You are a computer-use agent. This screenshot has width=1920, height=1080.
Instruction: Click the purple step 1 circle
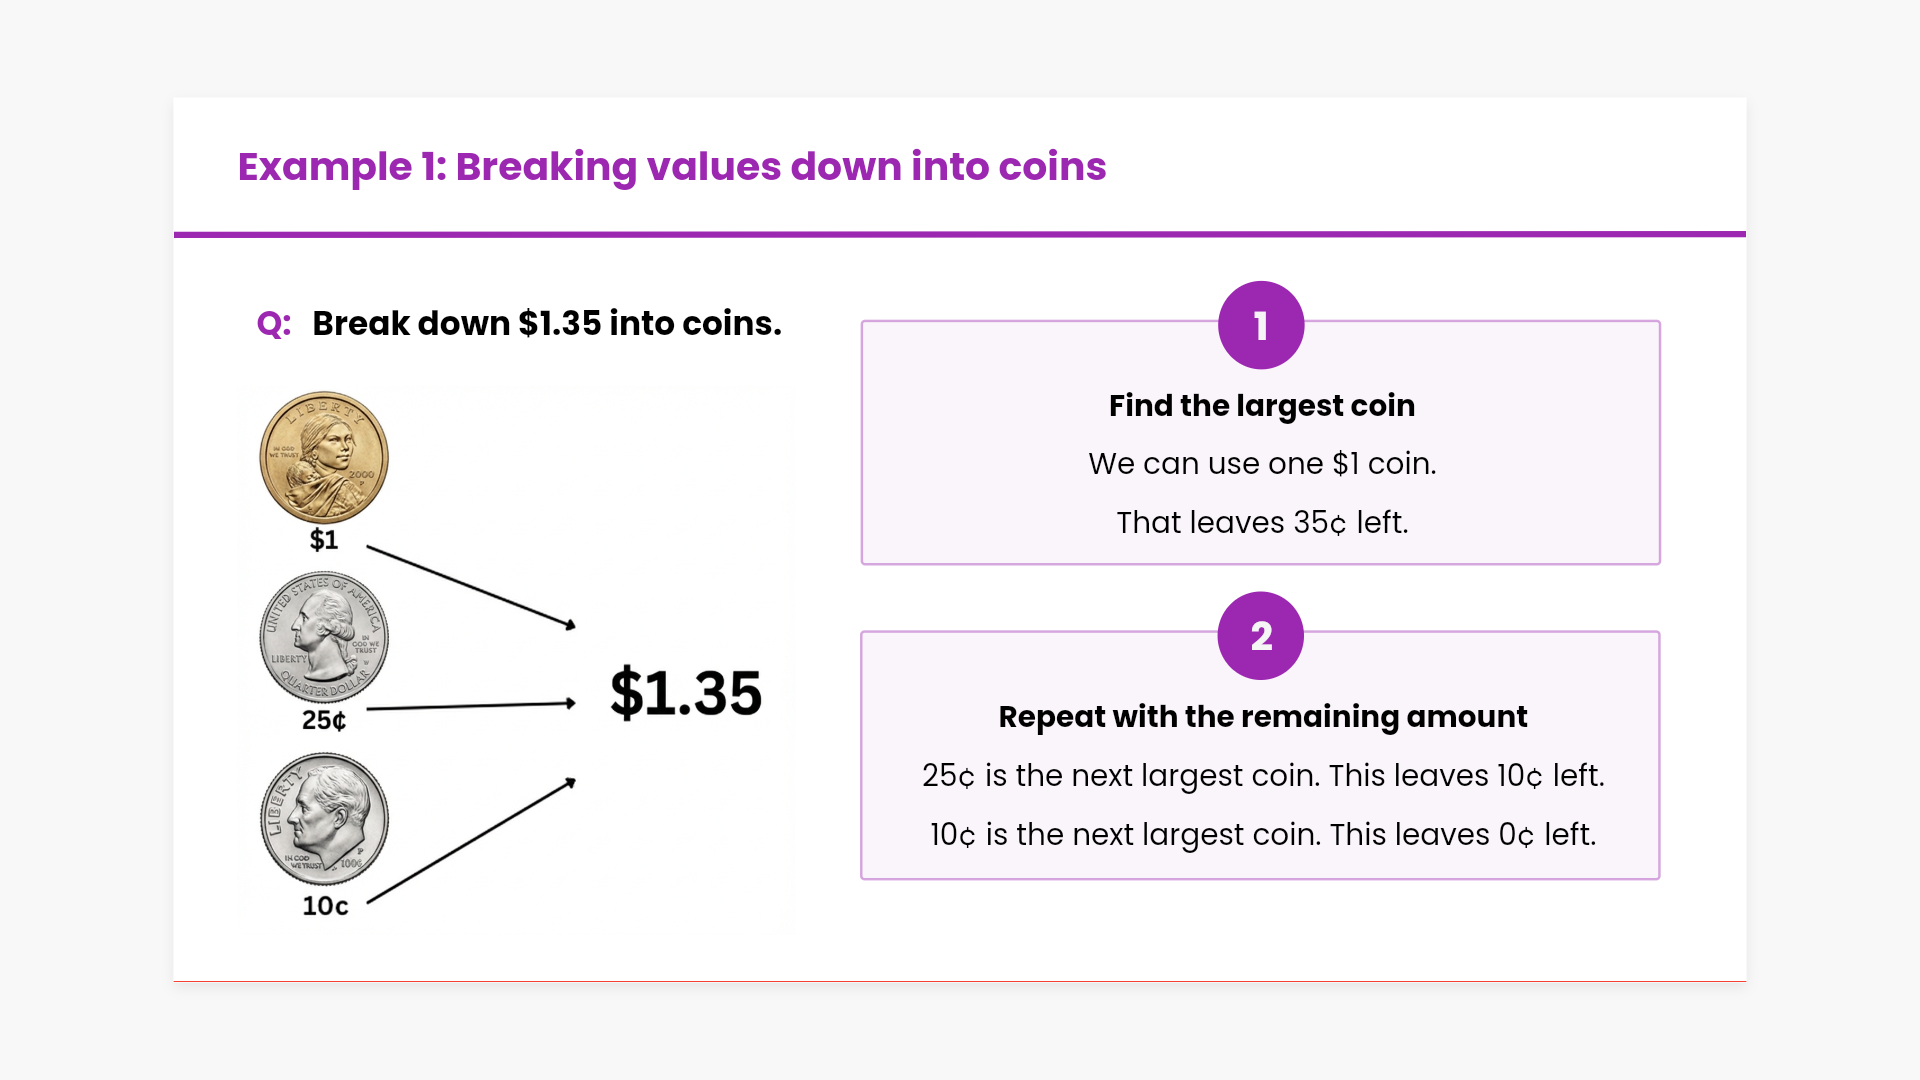(x=1260, y=325)
